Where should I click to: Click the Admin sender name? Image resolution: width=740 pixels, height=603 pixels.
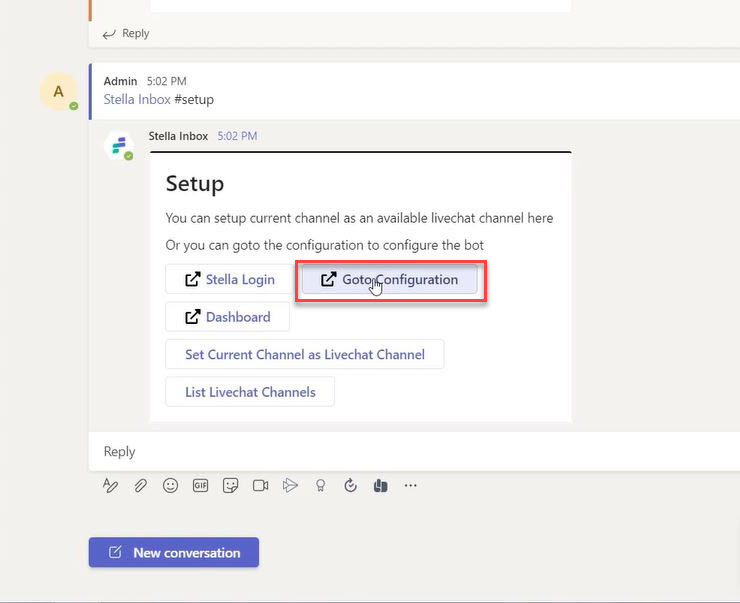coord(120,81)
